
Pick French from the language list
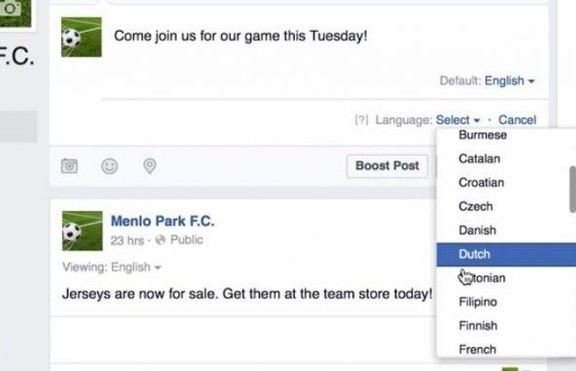(477, 349)
